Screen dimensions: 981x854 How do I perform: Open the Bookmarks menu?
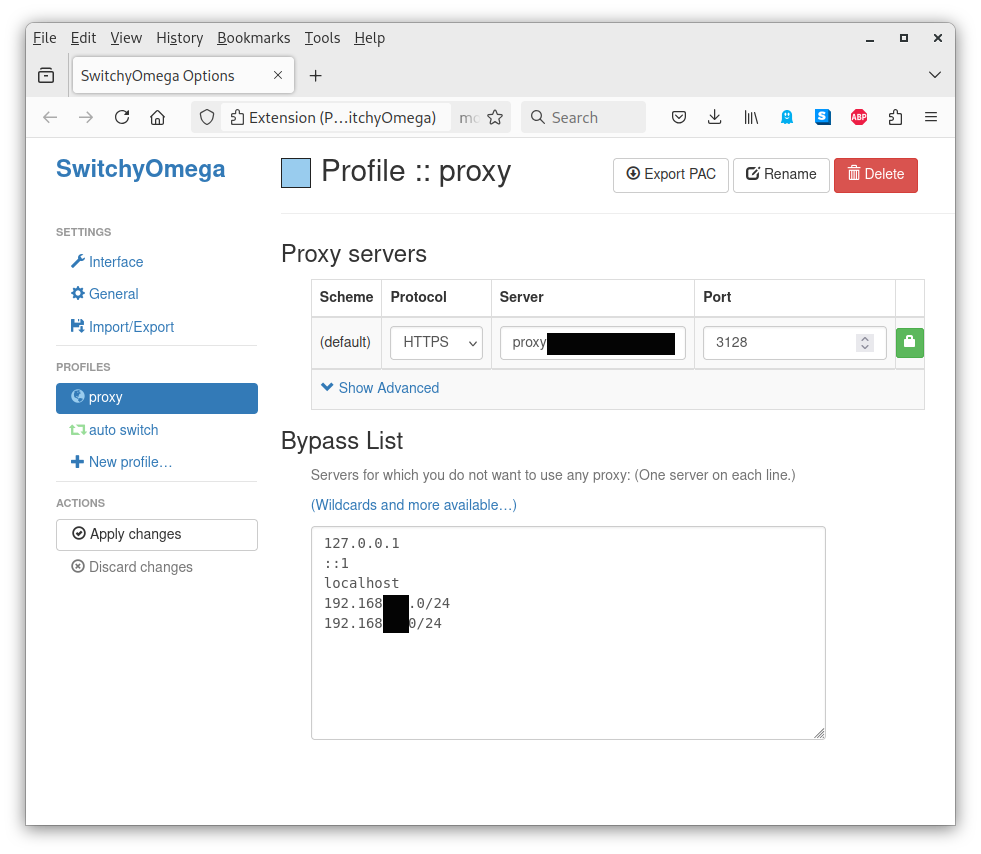pos(253,38)
